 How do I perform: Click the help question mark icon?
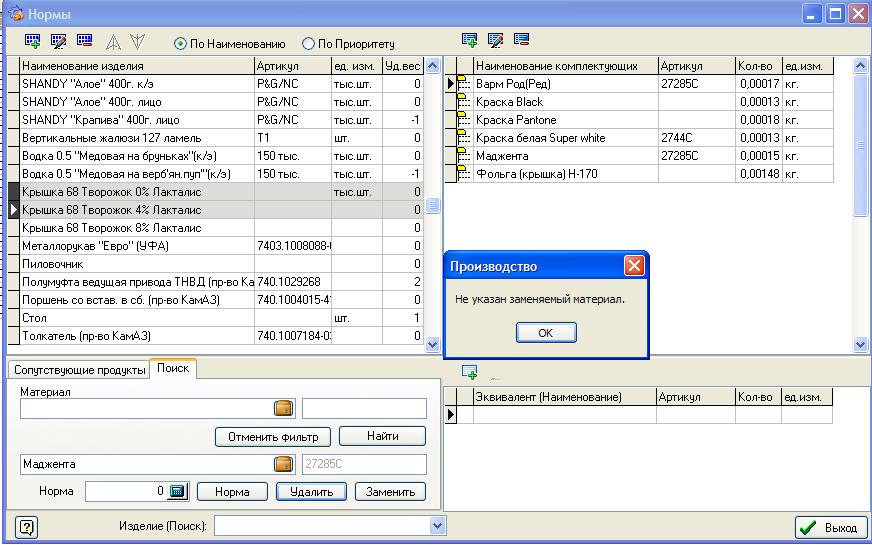coord(27,527)
